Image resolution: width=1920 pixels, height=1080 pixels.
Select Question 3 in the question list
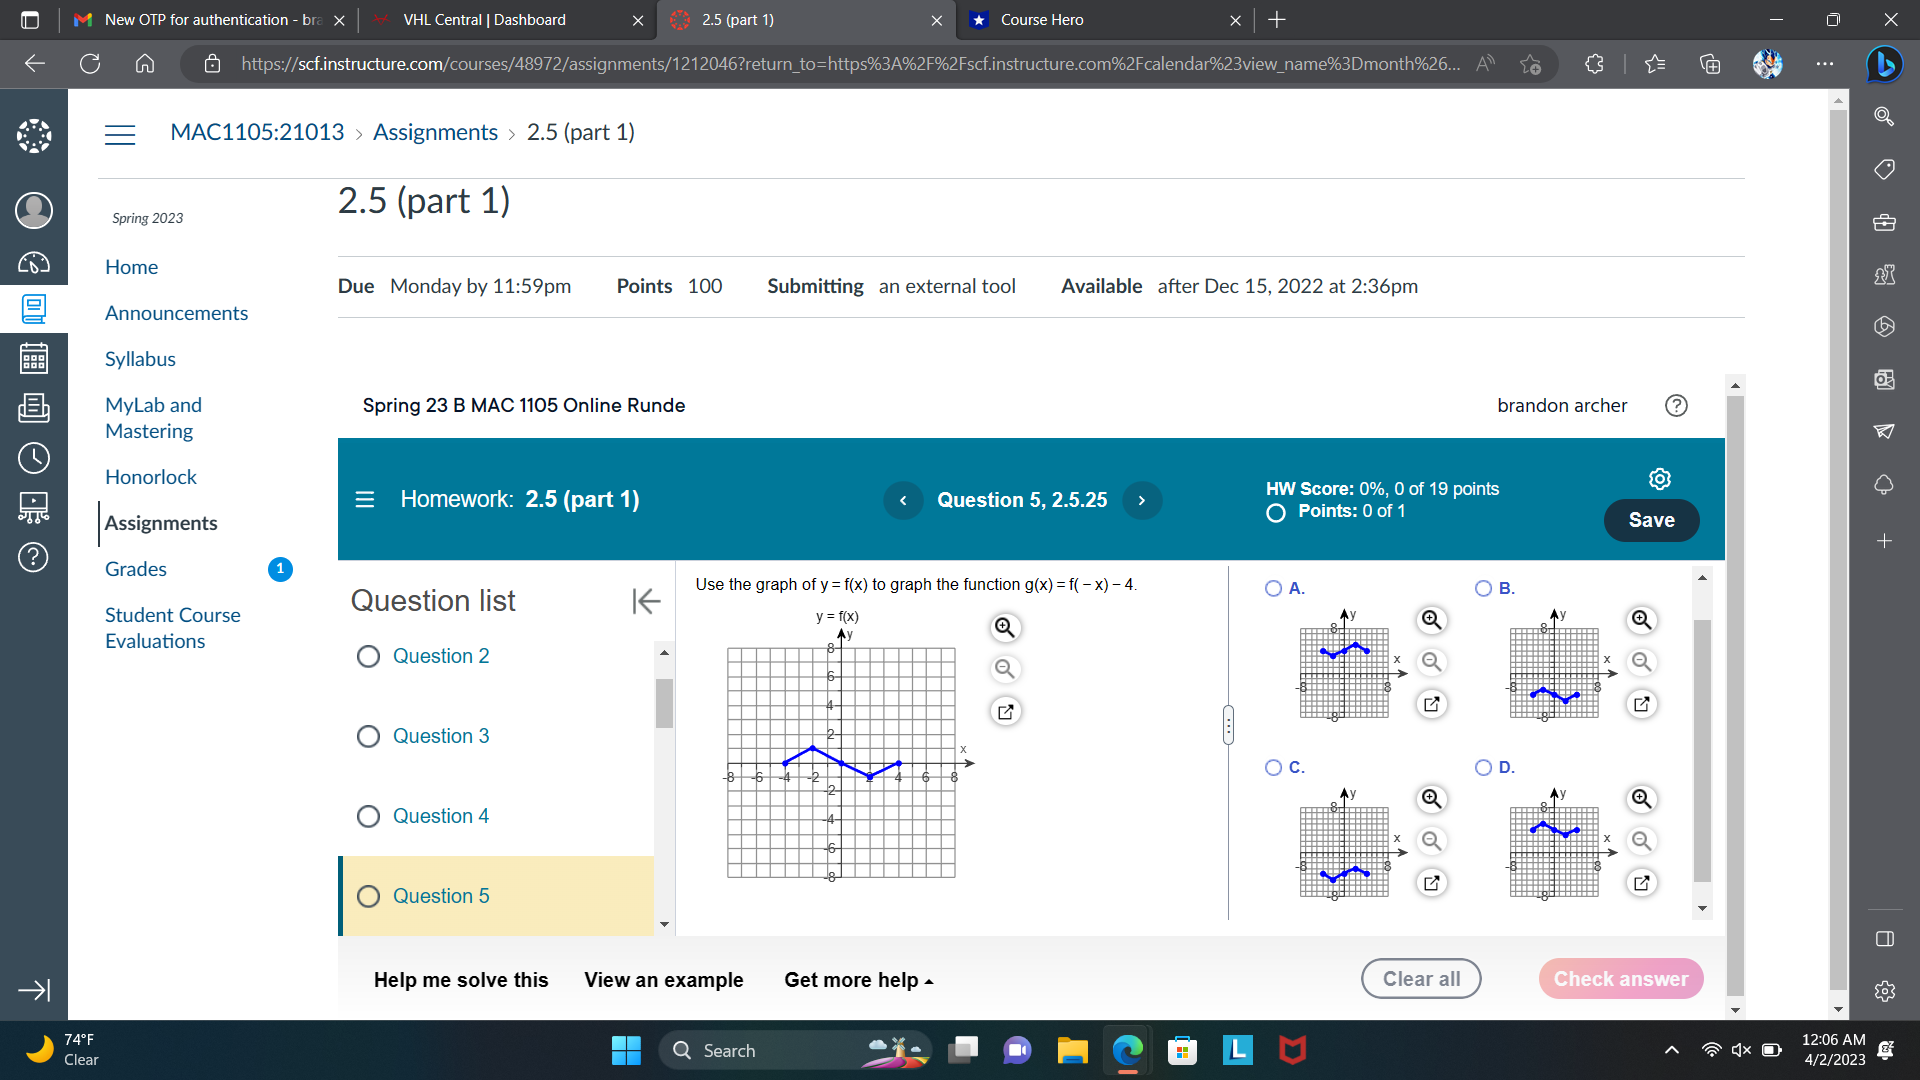tap(440, 736)
